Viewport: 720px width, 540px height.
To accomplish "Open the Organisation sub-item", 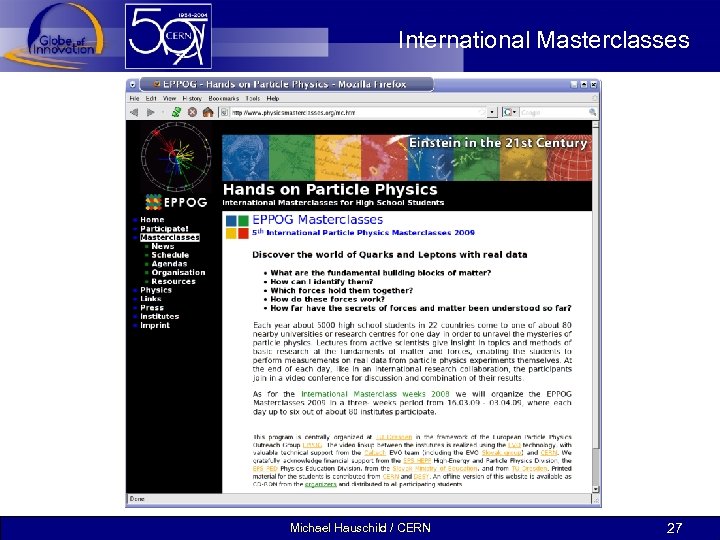I will tap(178, 272).
